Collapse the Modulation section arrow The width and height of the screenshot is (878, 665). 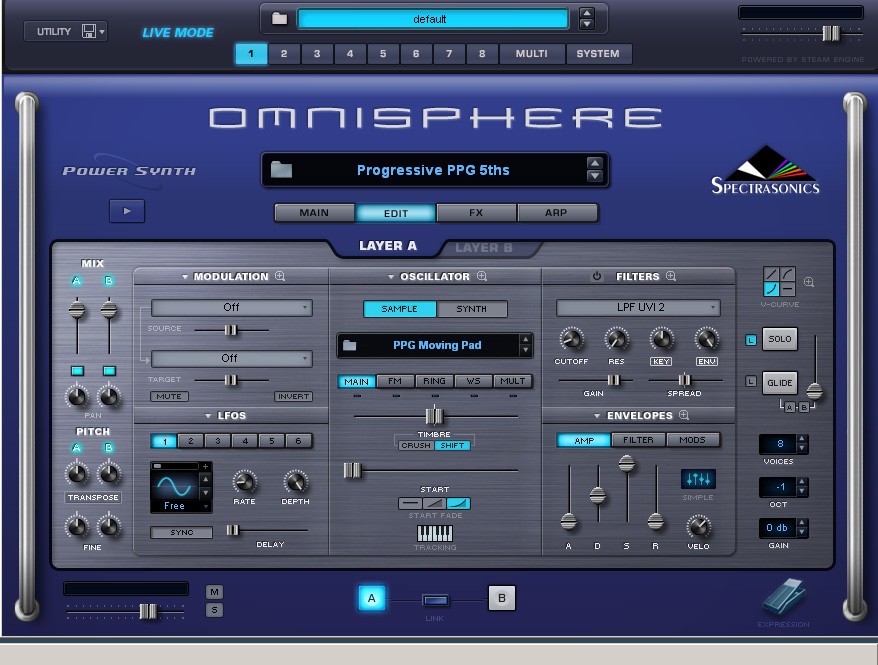[185, 277]
